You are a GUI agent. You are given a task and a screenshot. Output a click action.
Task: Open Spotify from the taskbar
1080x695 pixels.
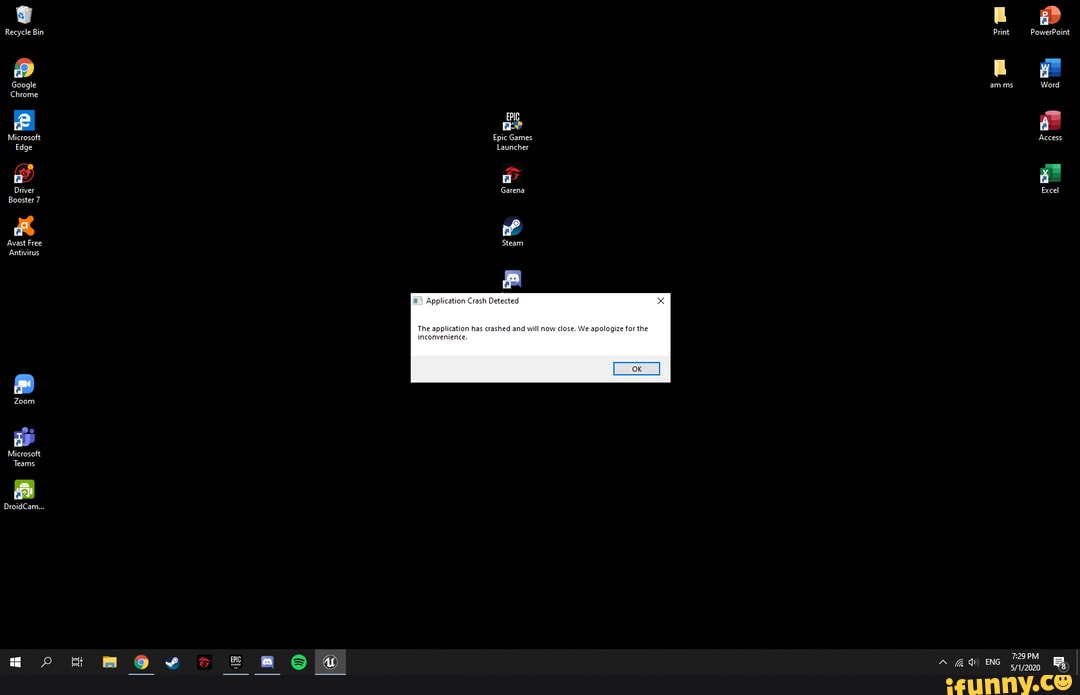coord(298,662)
